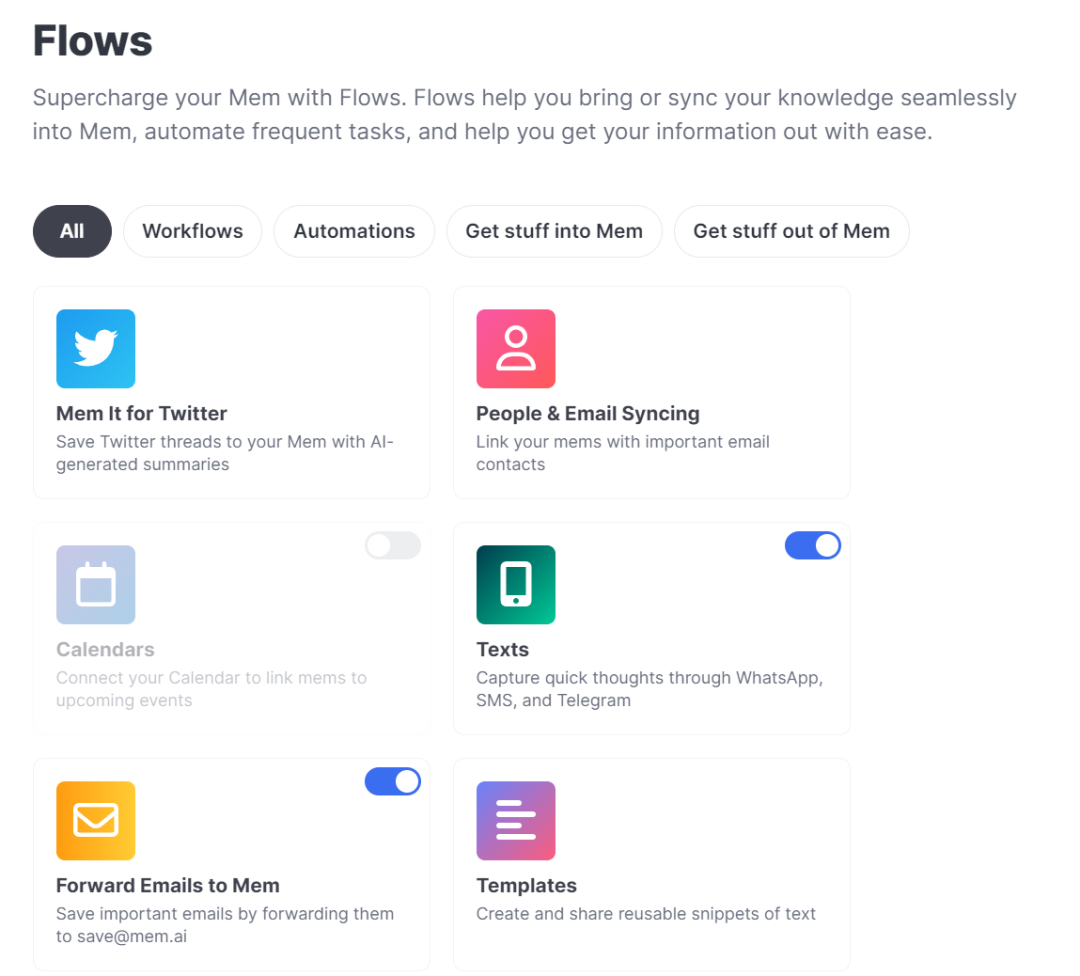The image size is (1080, 976).
Task: Click the Twitter bird icon
Action: point(96,348)
